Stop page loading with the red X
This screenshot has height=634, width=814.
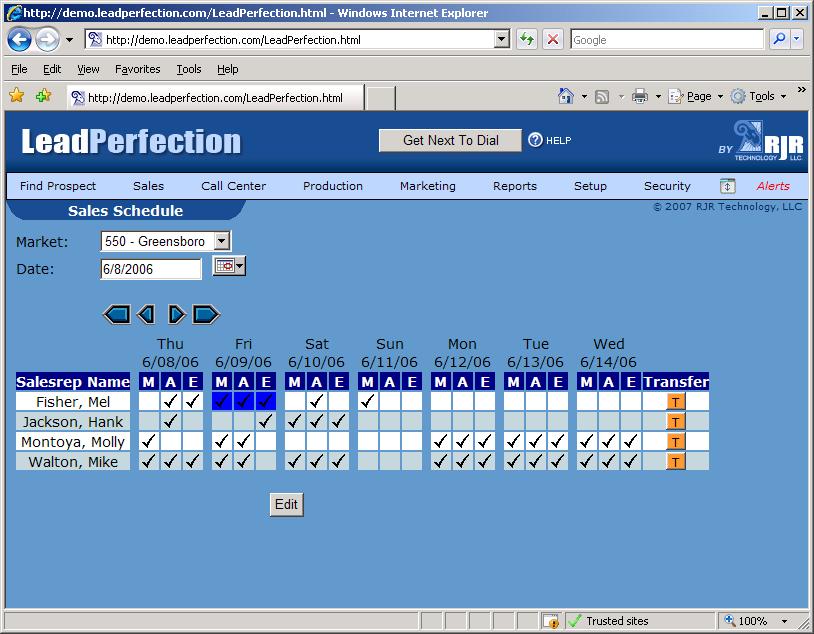553,39
